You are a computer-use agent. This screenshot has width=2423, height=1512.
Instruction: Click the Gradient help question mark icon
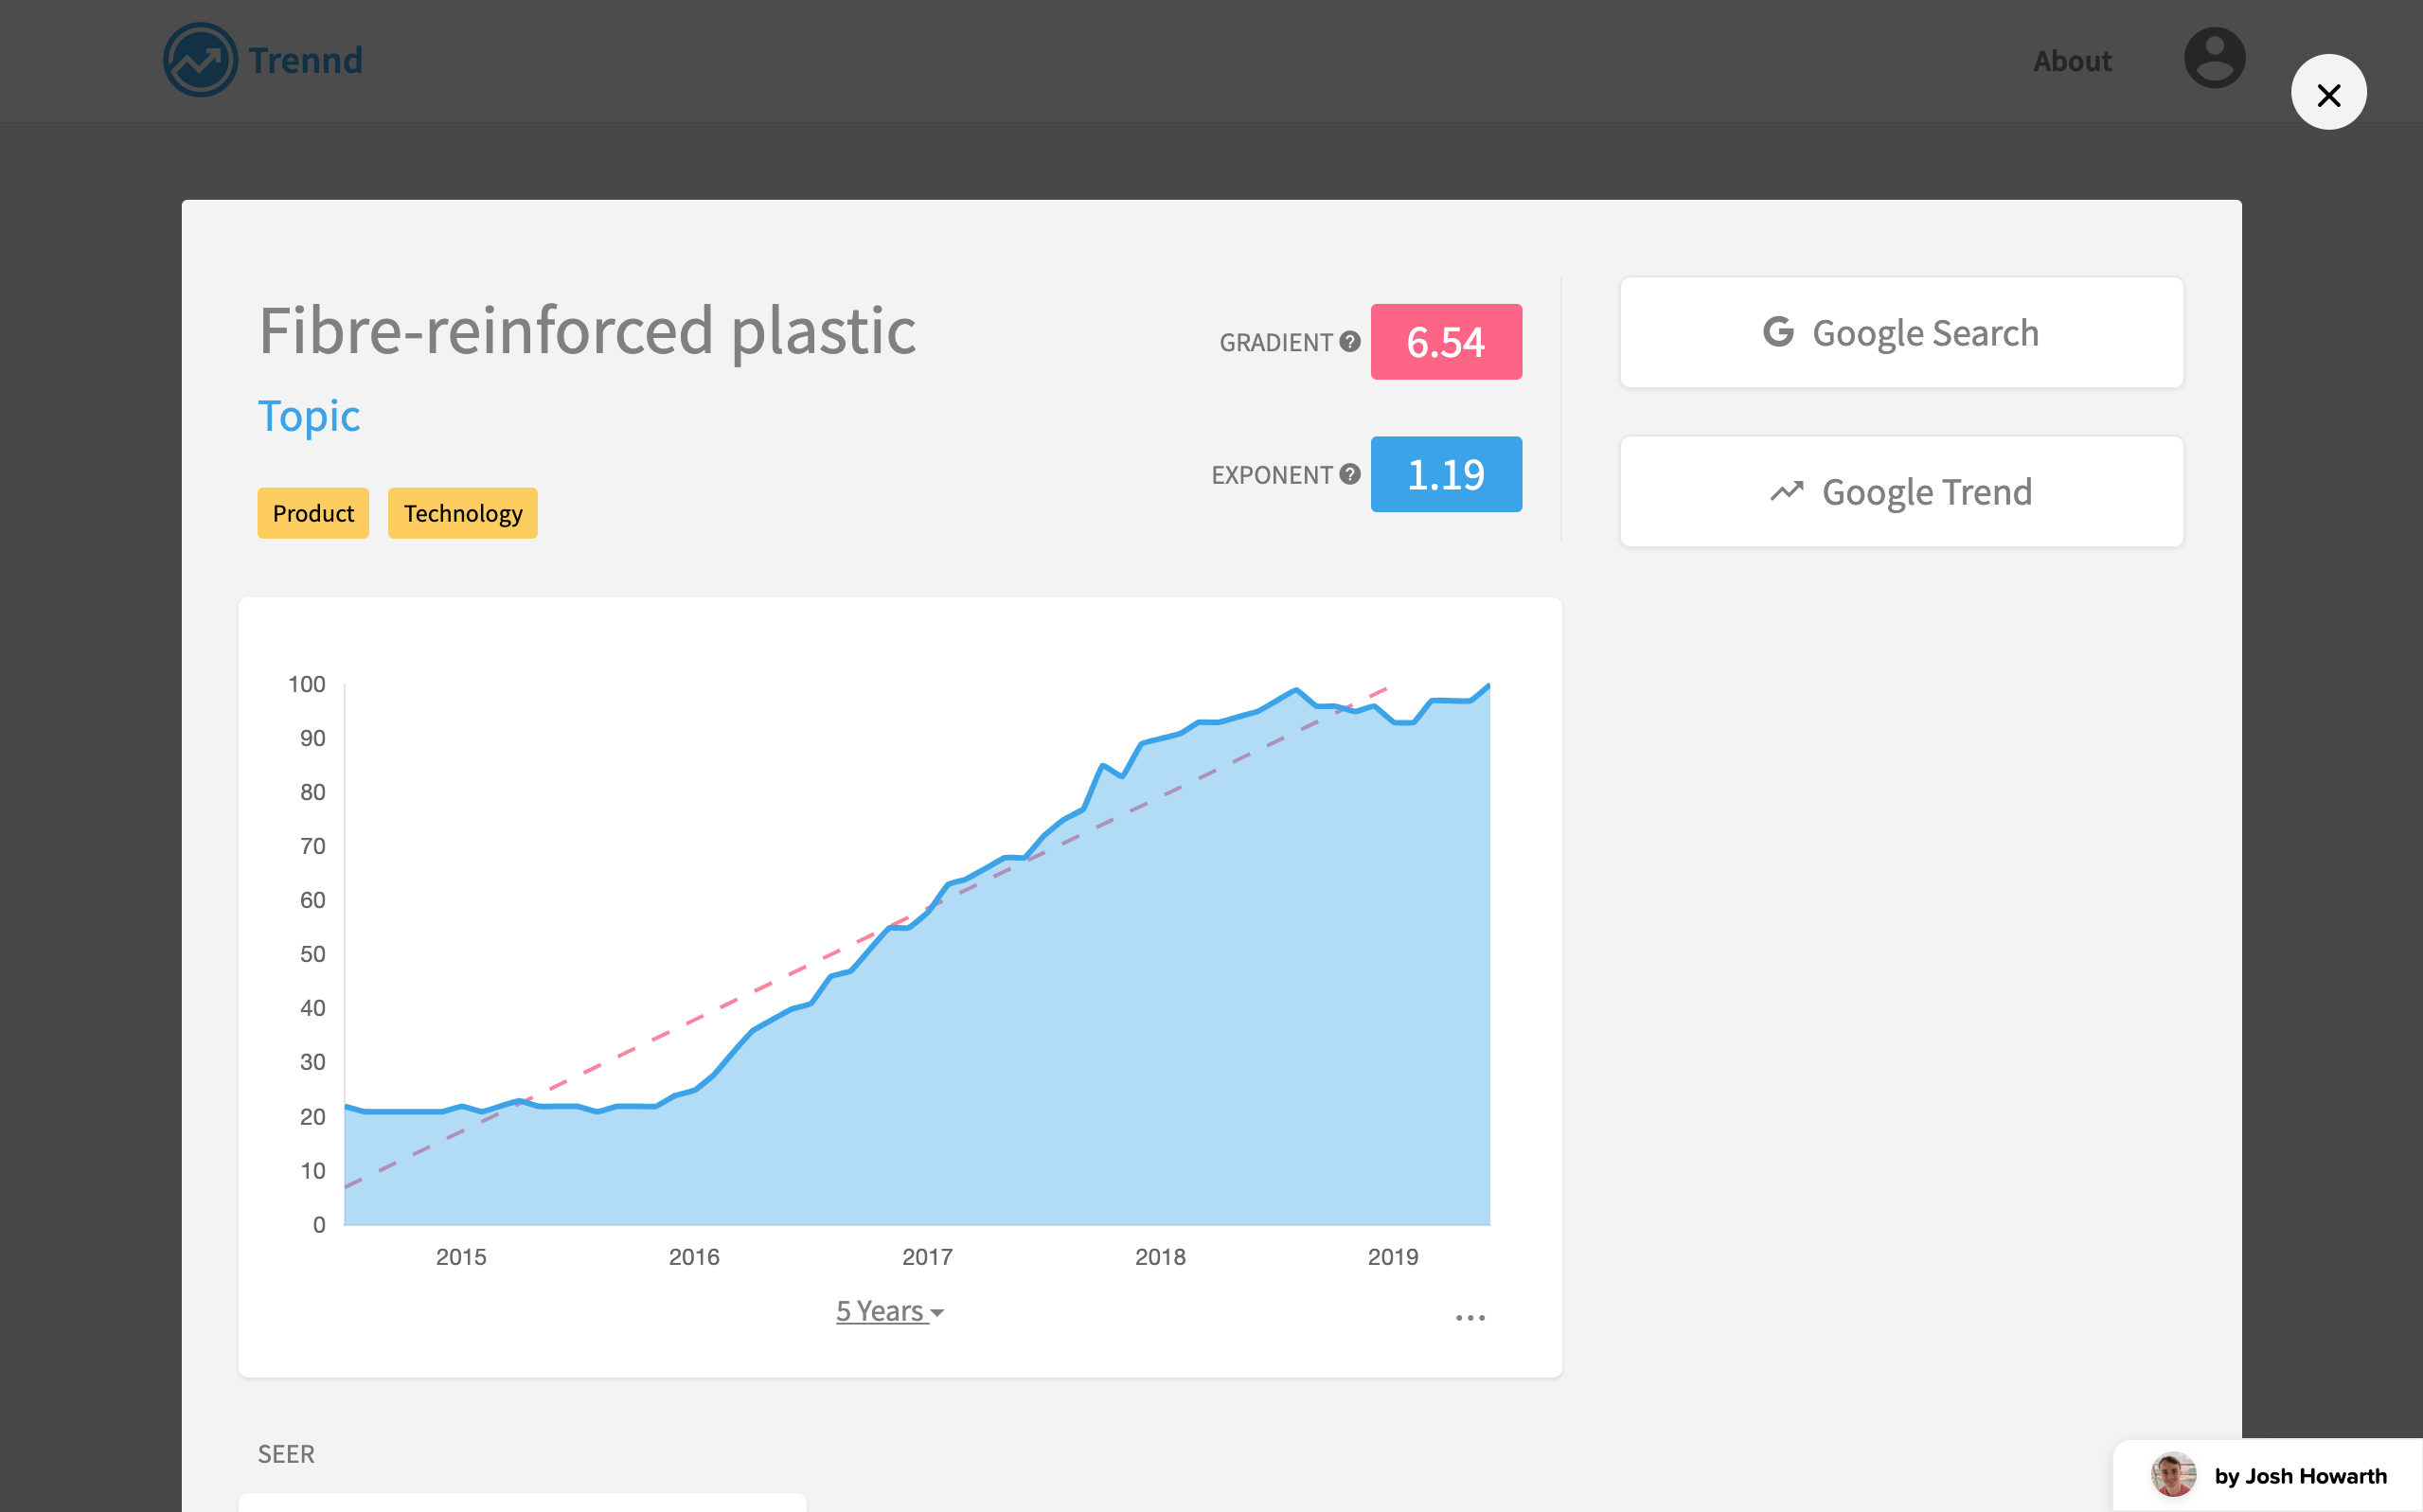tap(1350, 342)
